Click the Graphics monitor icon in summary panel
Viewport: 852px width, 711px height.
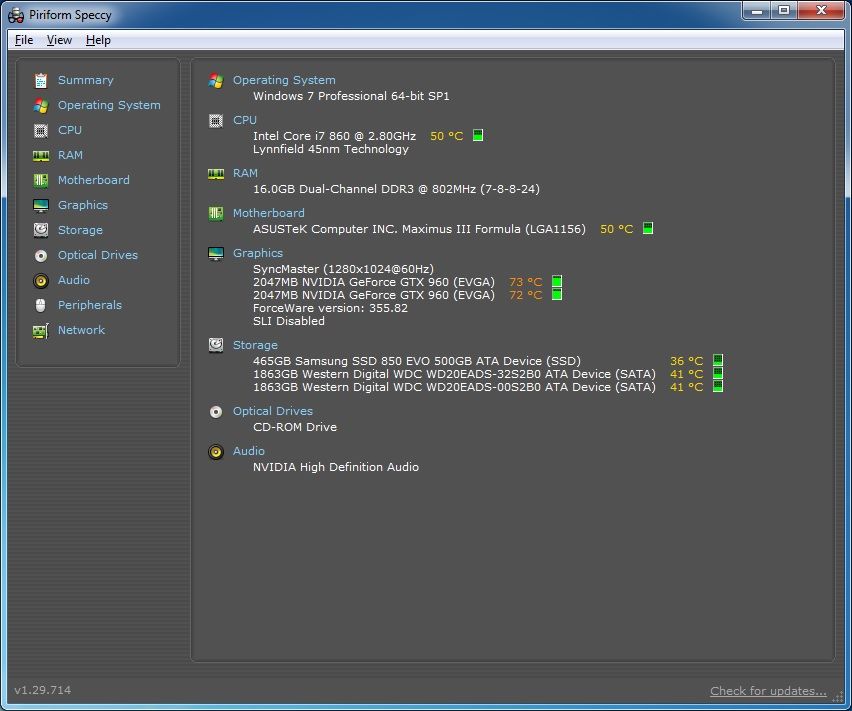click(x=216, y=254)
